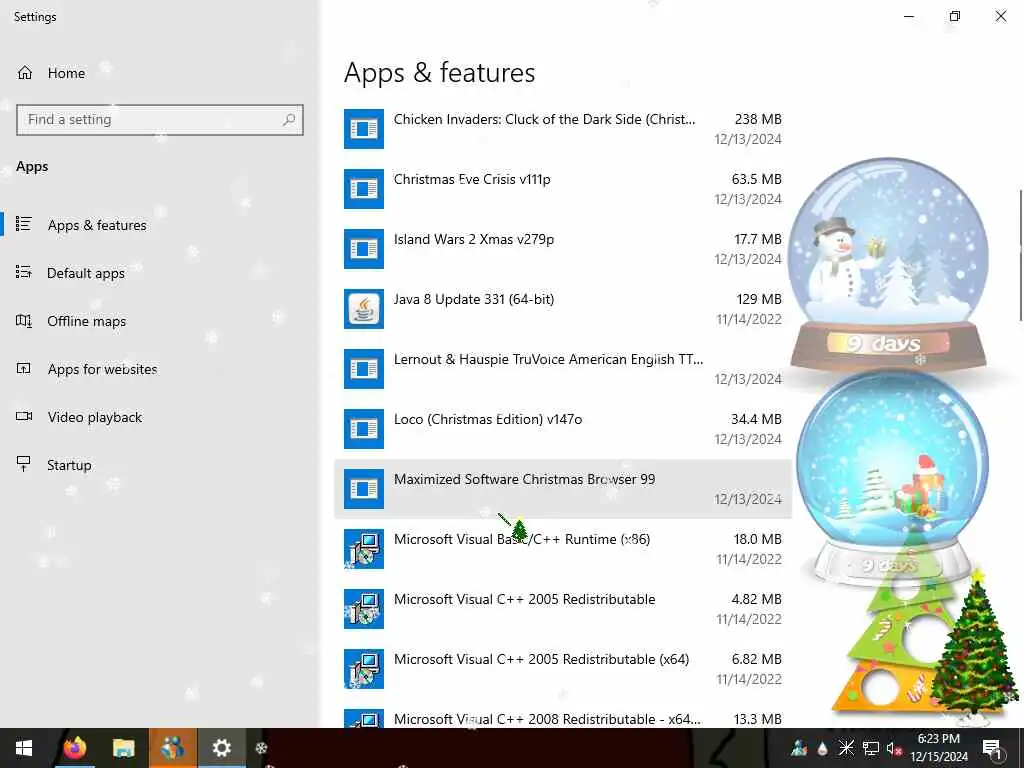Click the Find a setting search box
Viewport: 1024px width, 768px height.
(x=160, y=120)
